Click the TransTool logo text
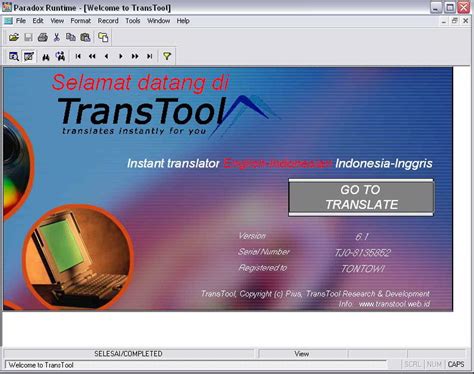474x374 pixels. point(142,112)
